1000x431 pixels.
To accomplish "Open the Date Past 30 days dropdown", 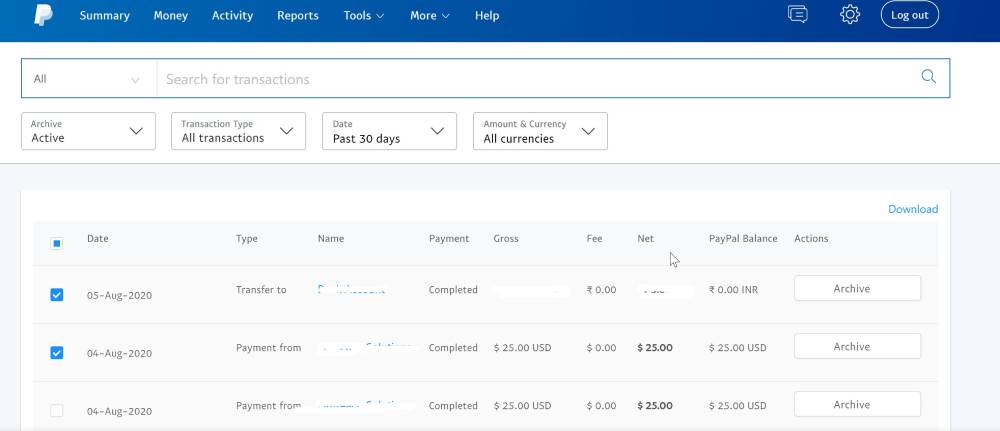I will [390, 131].
